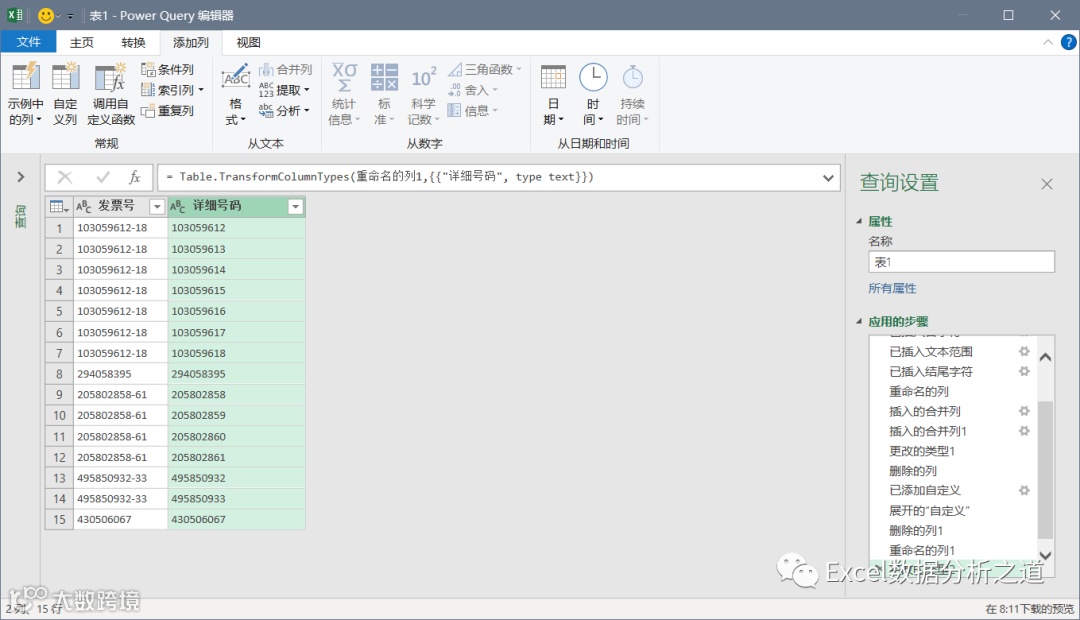Click Scientific (科学记数) icon
This screenshot has width=1080, height=620.
pyautogui.click(x=424, y=77)
